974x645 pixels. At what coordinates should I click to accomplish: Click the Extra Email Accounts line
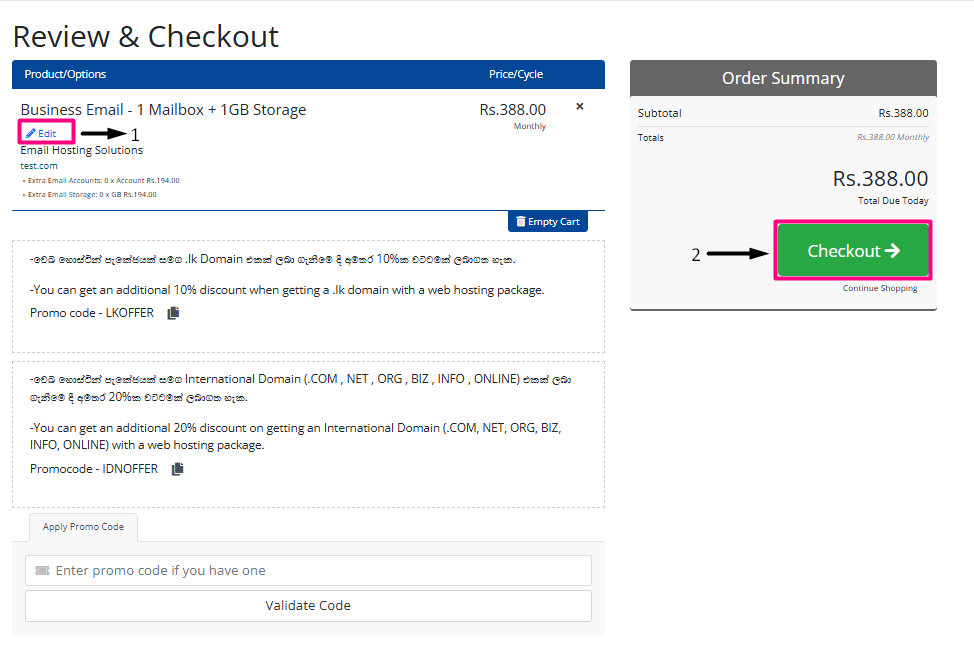tap(100, 180)
